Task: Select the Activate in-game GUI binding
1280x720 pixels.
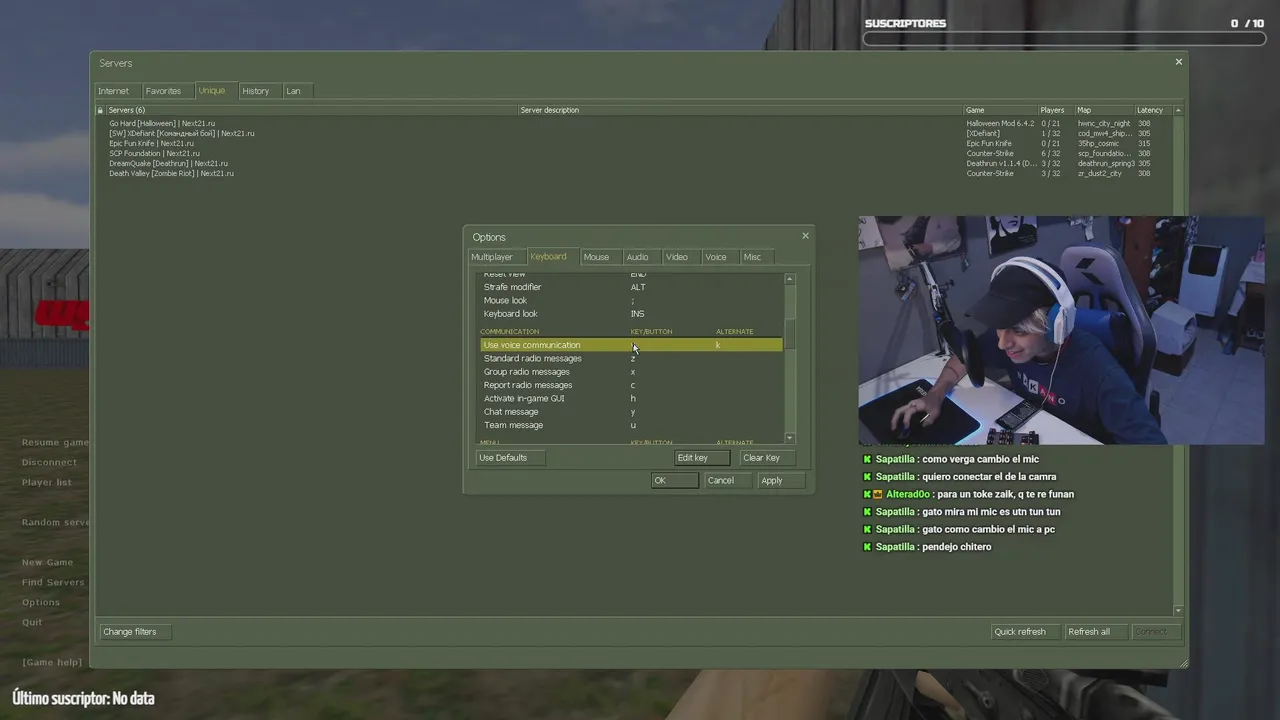Action: coord(631,398)
